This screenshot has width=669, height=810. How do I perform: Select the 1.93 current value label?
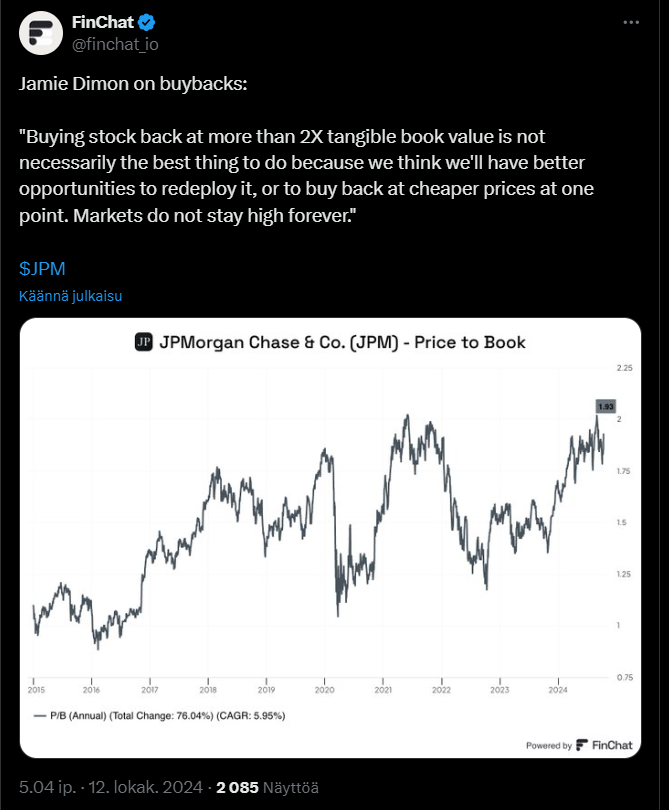(604, 407)
